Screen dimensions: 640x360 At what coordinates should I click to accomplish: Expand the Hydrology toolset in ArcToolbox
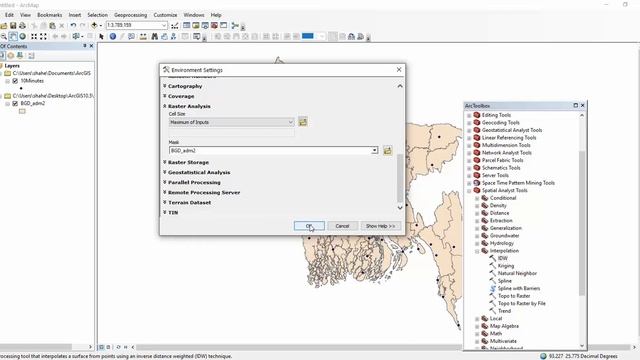click(x=477, y=243)
